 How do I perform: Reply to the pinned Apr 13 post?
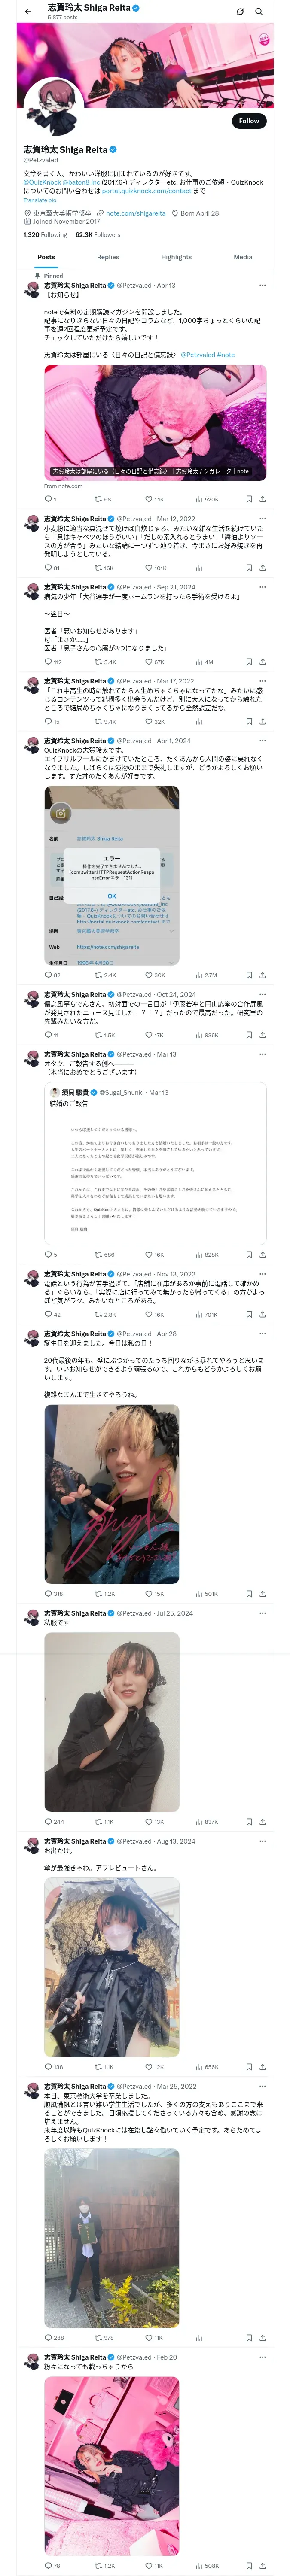click(x=48, y=499)
